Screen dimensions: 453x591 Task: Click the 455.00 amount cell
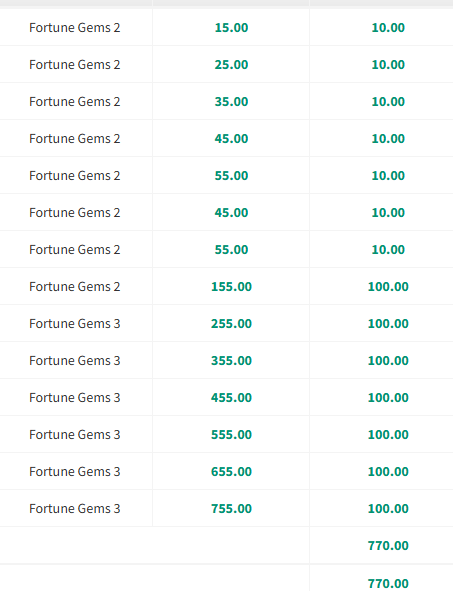pyautogui.click(x=231, y=397)
